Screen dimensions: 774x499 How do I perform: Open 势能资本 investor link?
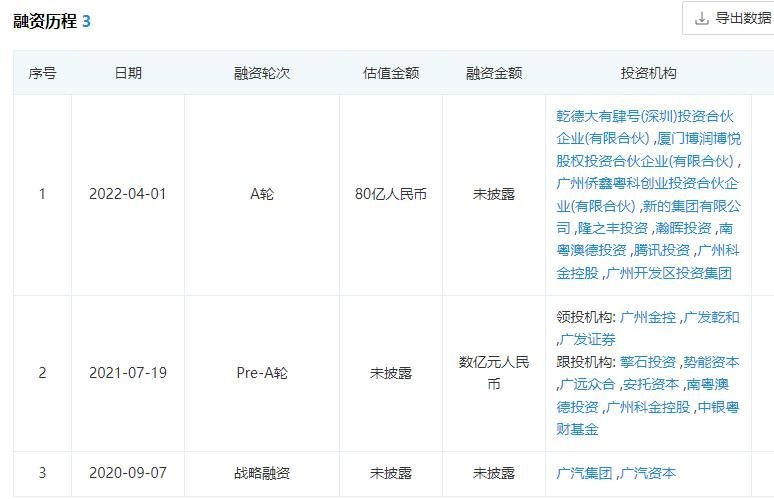pos(711,362)
